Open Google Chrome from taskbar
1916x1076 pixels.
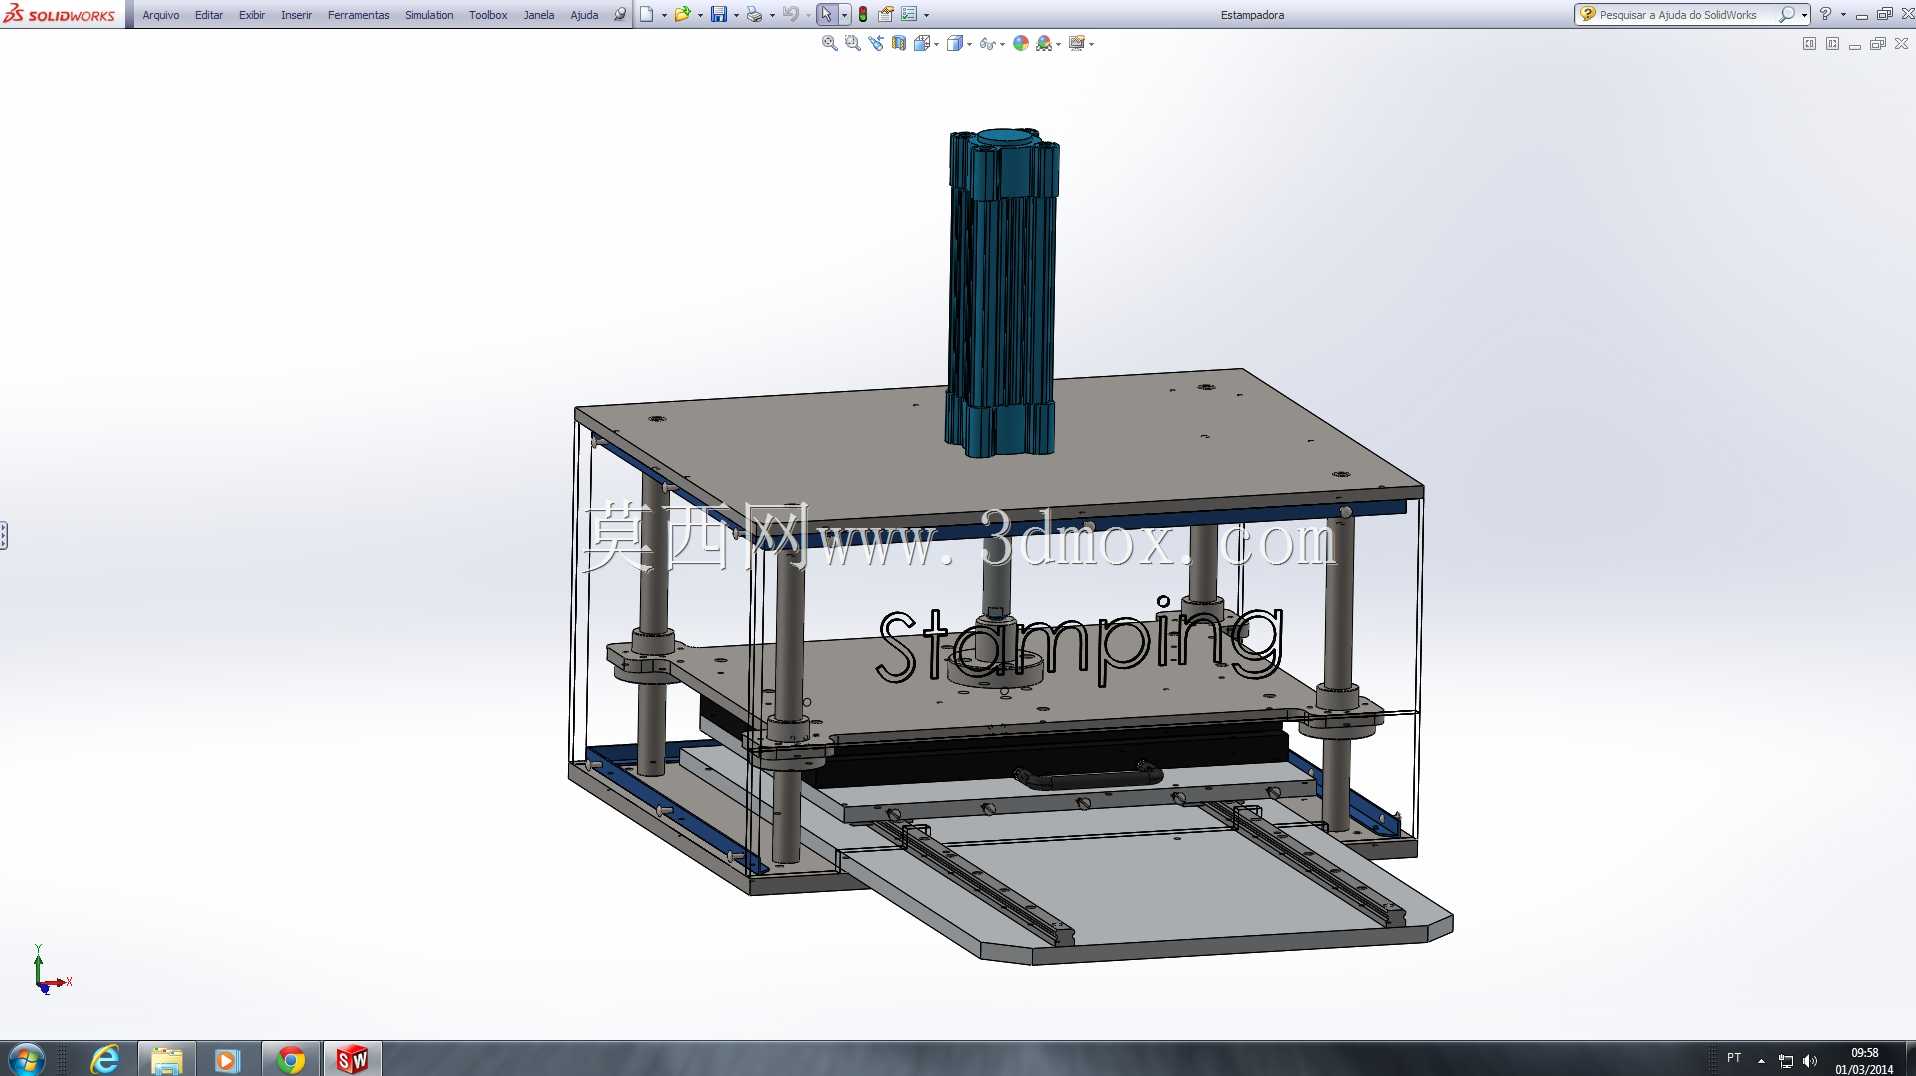click(x=290, y=1059)
